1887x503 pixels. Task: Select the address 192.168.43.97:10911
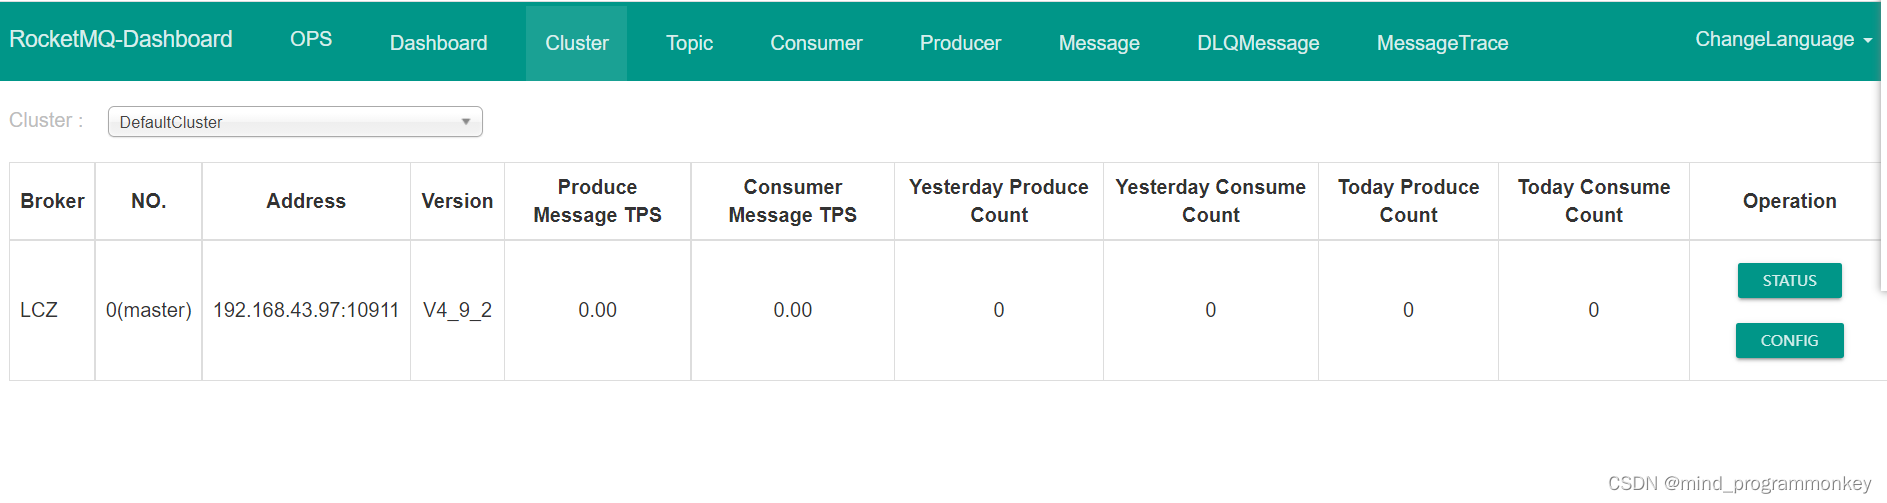[x=306, y=310]
